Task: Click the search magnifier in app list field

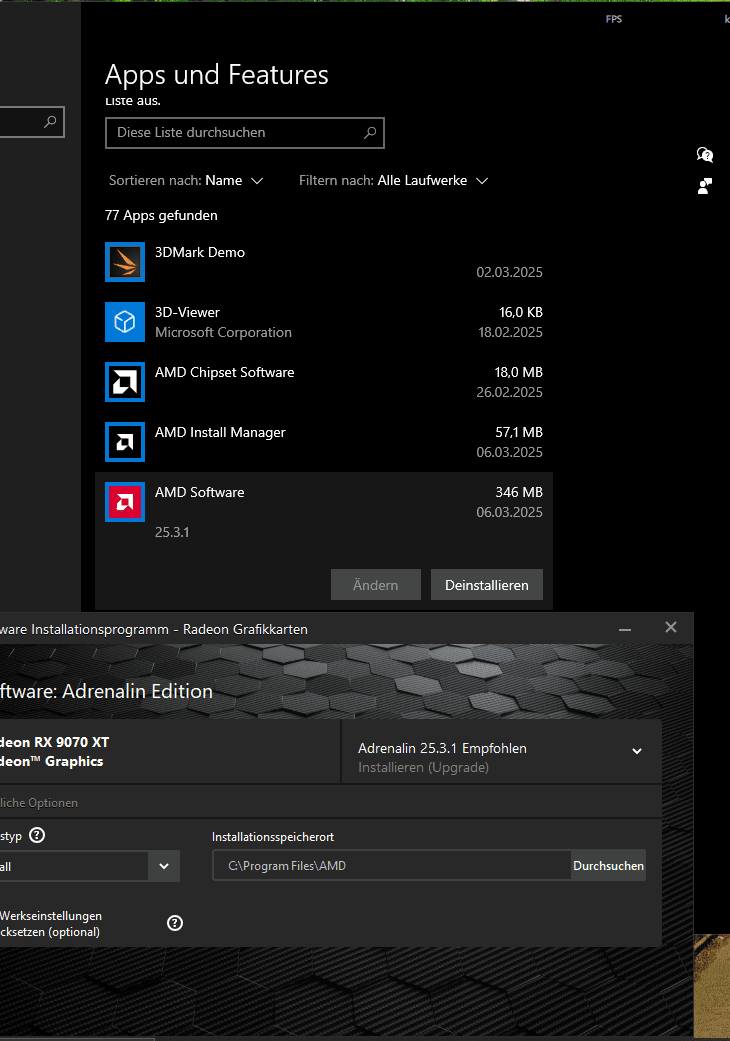Action: point(370,133)
